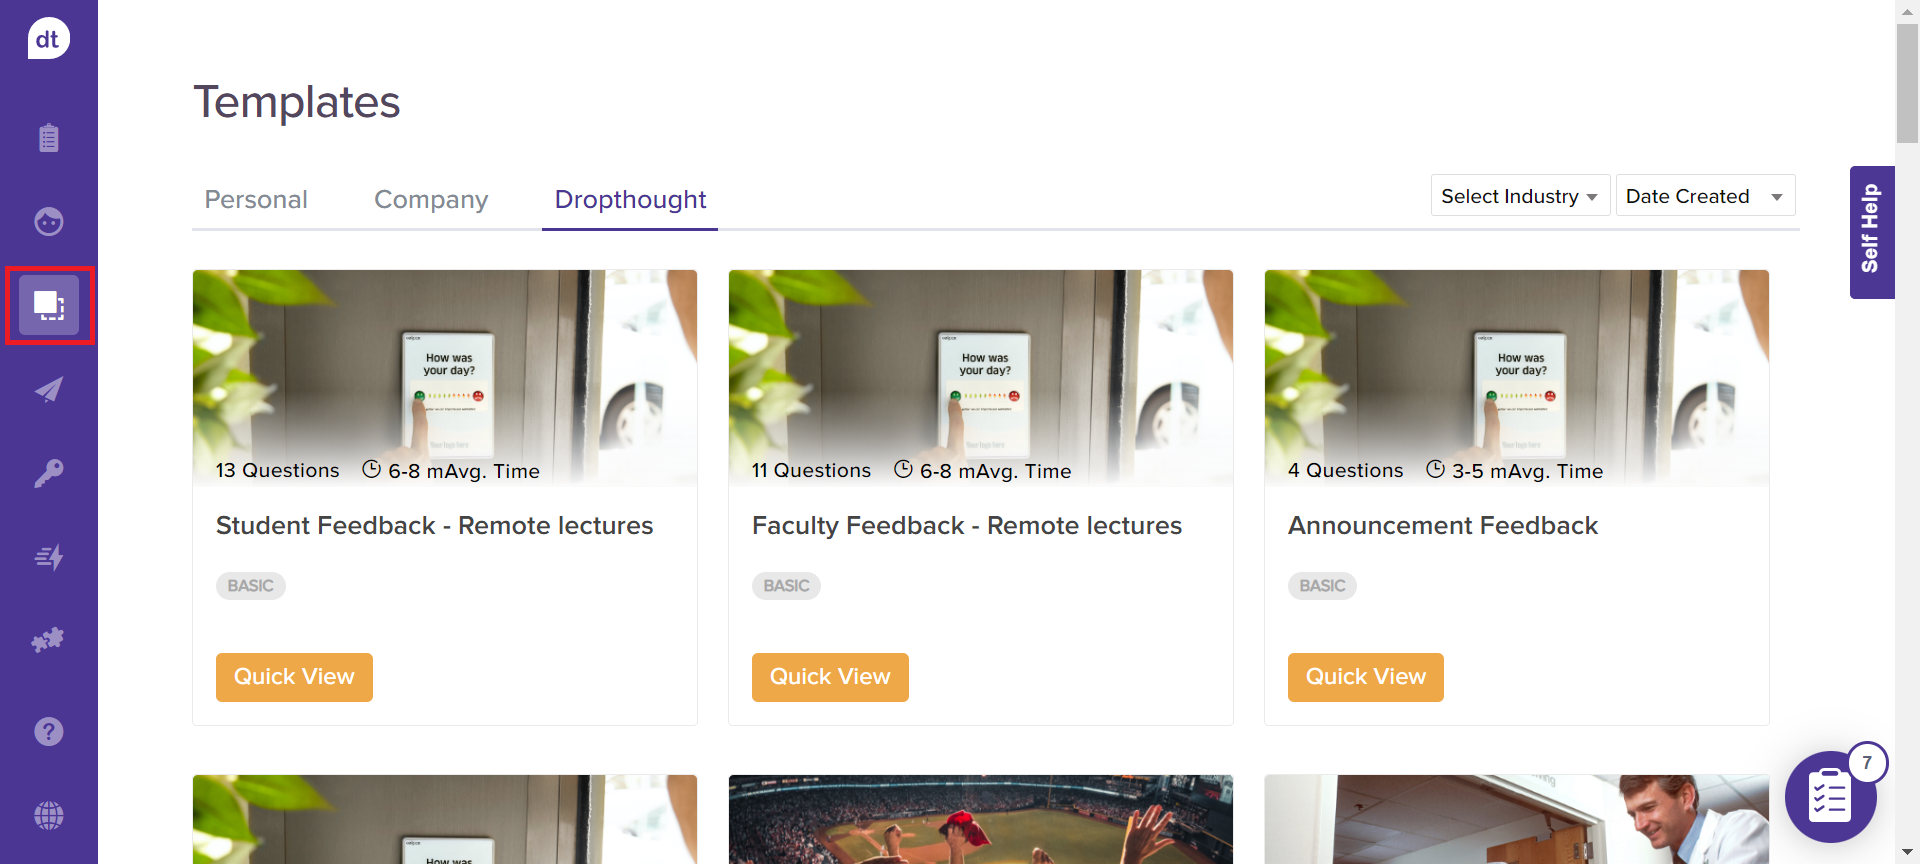The height and width of the screenshot is (864, 1920).
Task: Select the Templates sidebar icon
Action: [49, 305]
